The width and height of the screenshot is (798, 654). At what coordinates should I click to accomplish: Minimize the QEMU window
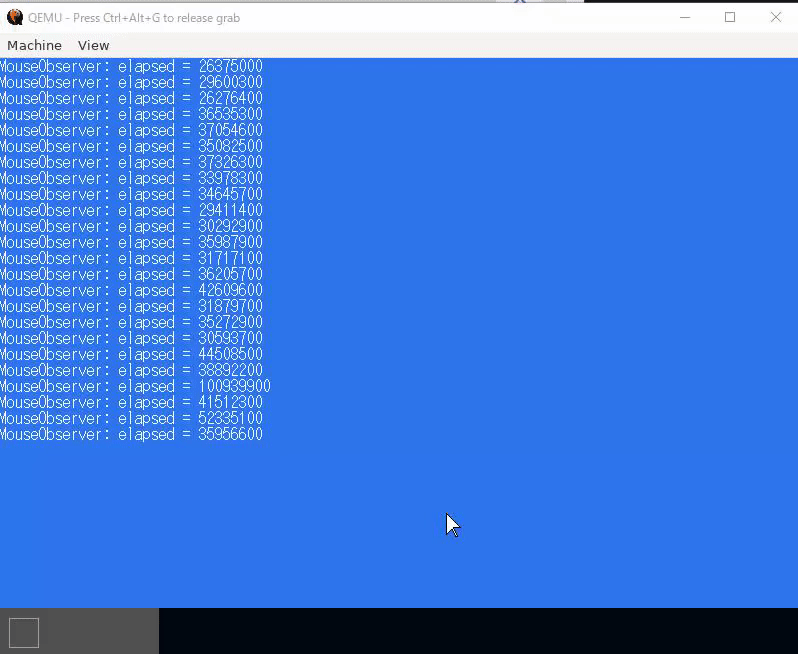click(685, 17)
